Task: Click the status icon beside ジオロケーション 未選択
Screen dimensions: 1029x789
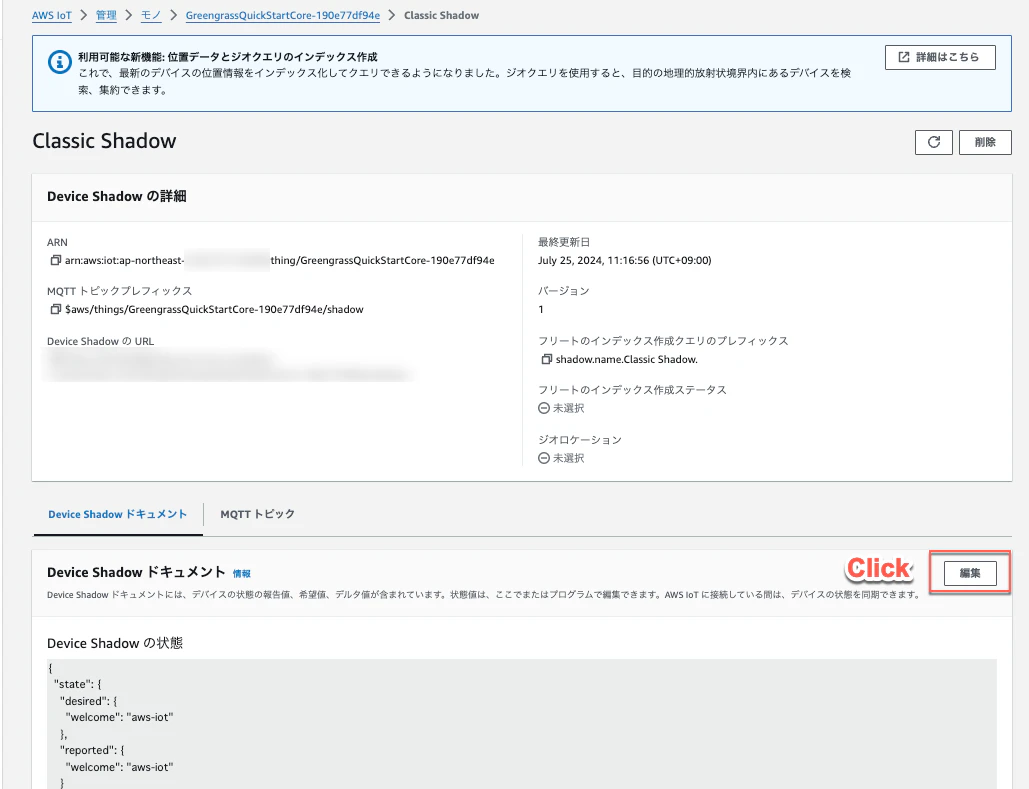Action: coord(544,458)
